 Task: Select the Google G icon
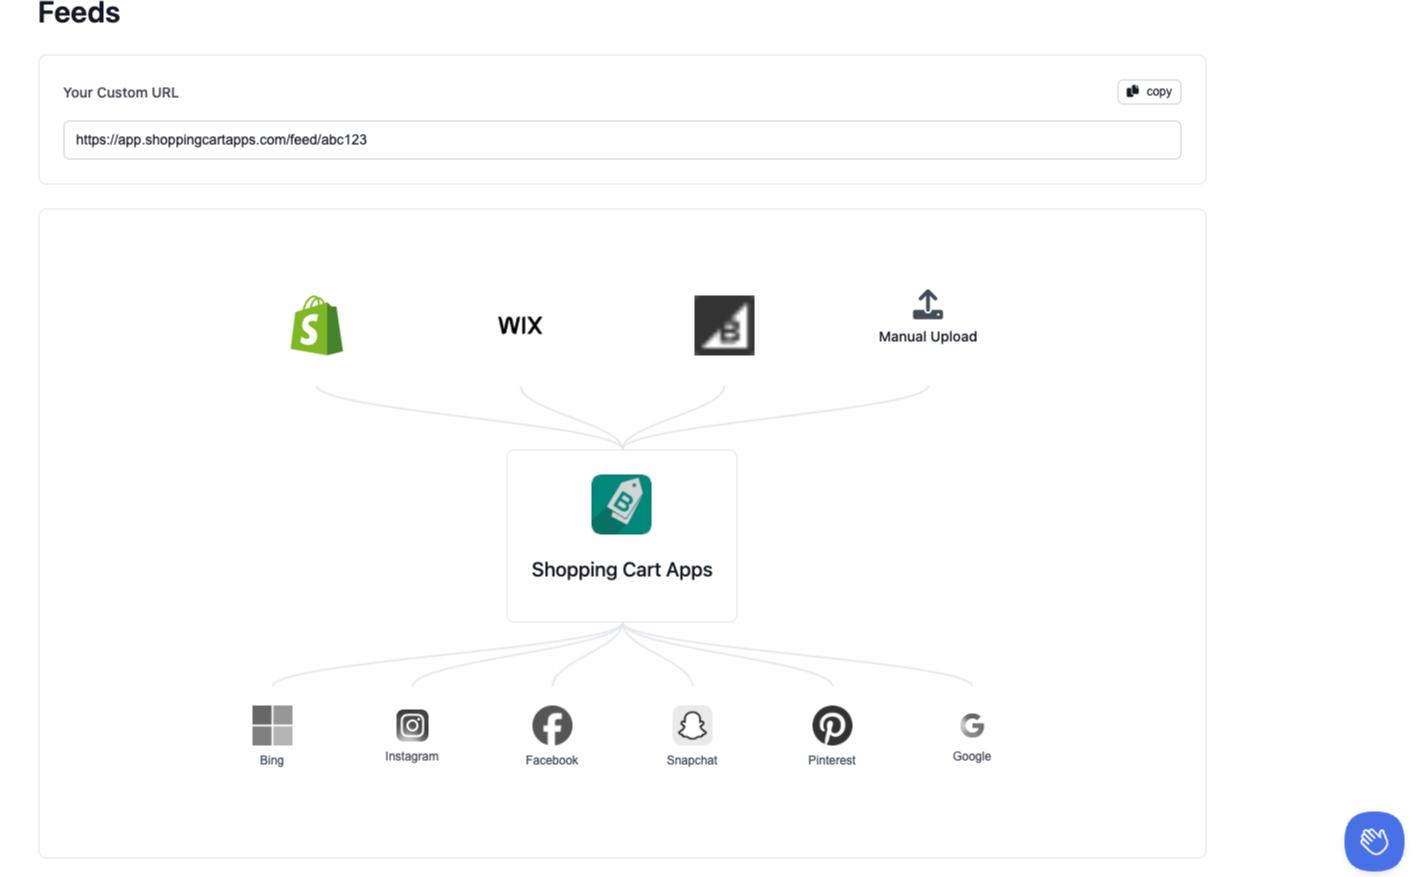(x=972, y=725)
